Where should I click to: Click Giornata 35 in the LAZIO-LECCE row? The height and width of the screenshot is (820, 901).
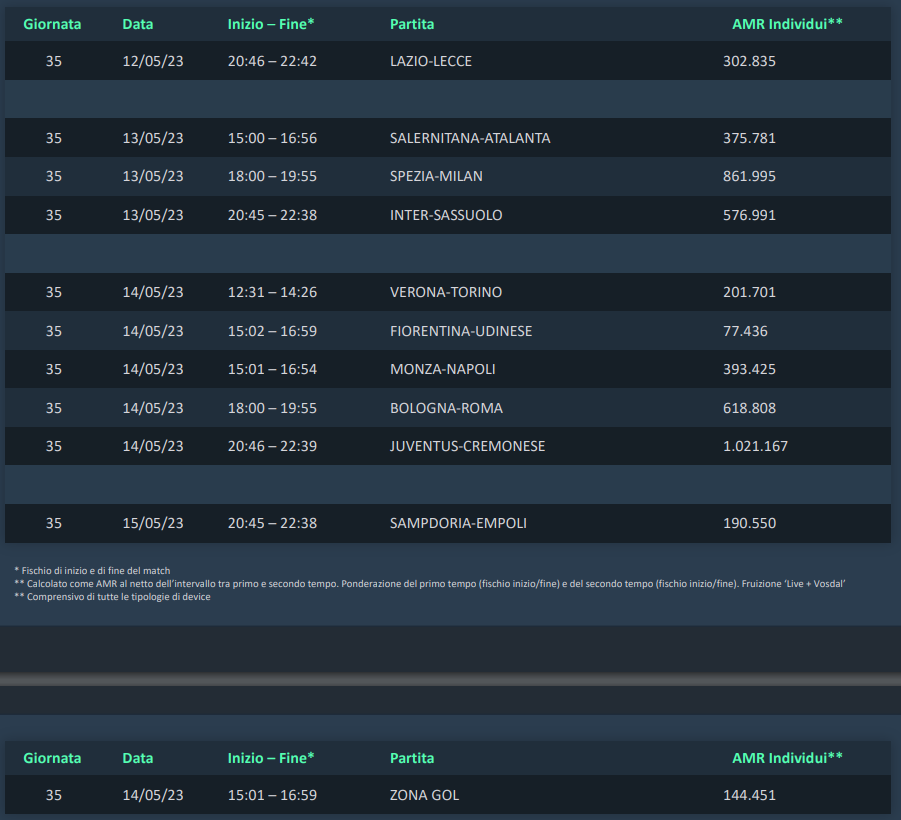[53, 61]
